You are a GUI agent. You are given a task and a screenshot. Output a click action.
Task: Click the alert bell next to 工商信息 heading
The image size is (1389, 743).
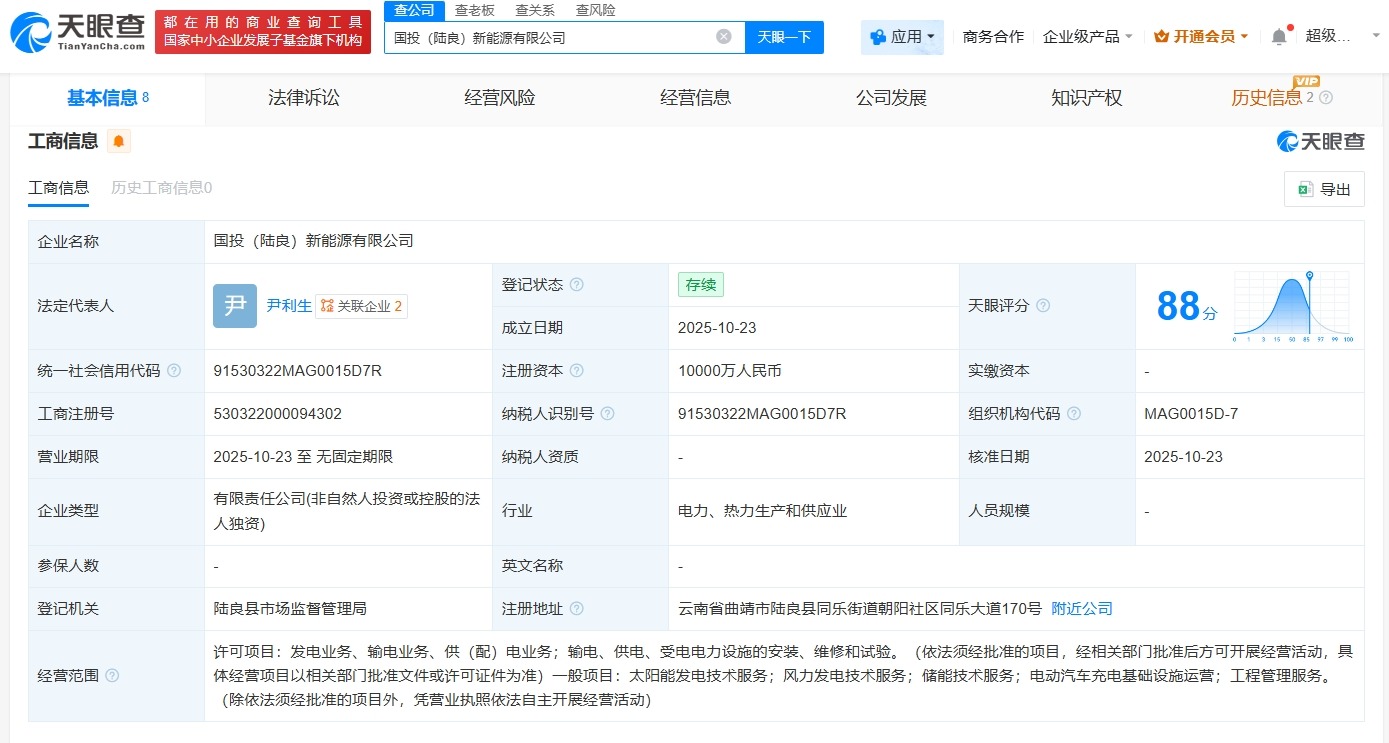(117, 142)
